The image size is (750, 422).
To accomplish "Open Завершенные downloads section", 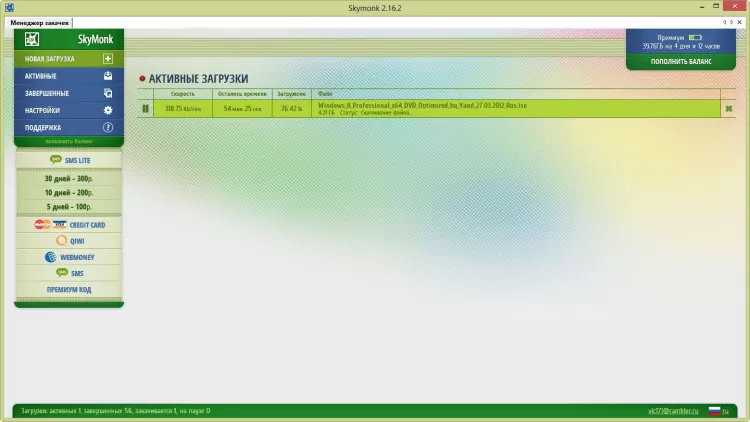I will click(69, 93).
